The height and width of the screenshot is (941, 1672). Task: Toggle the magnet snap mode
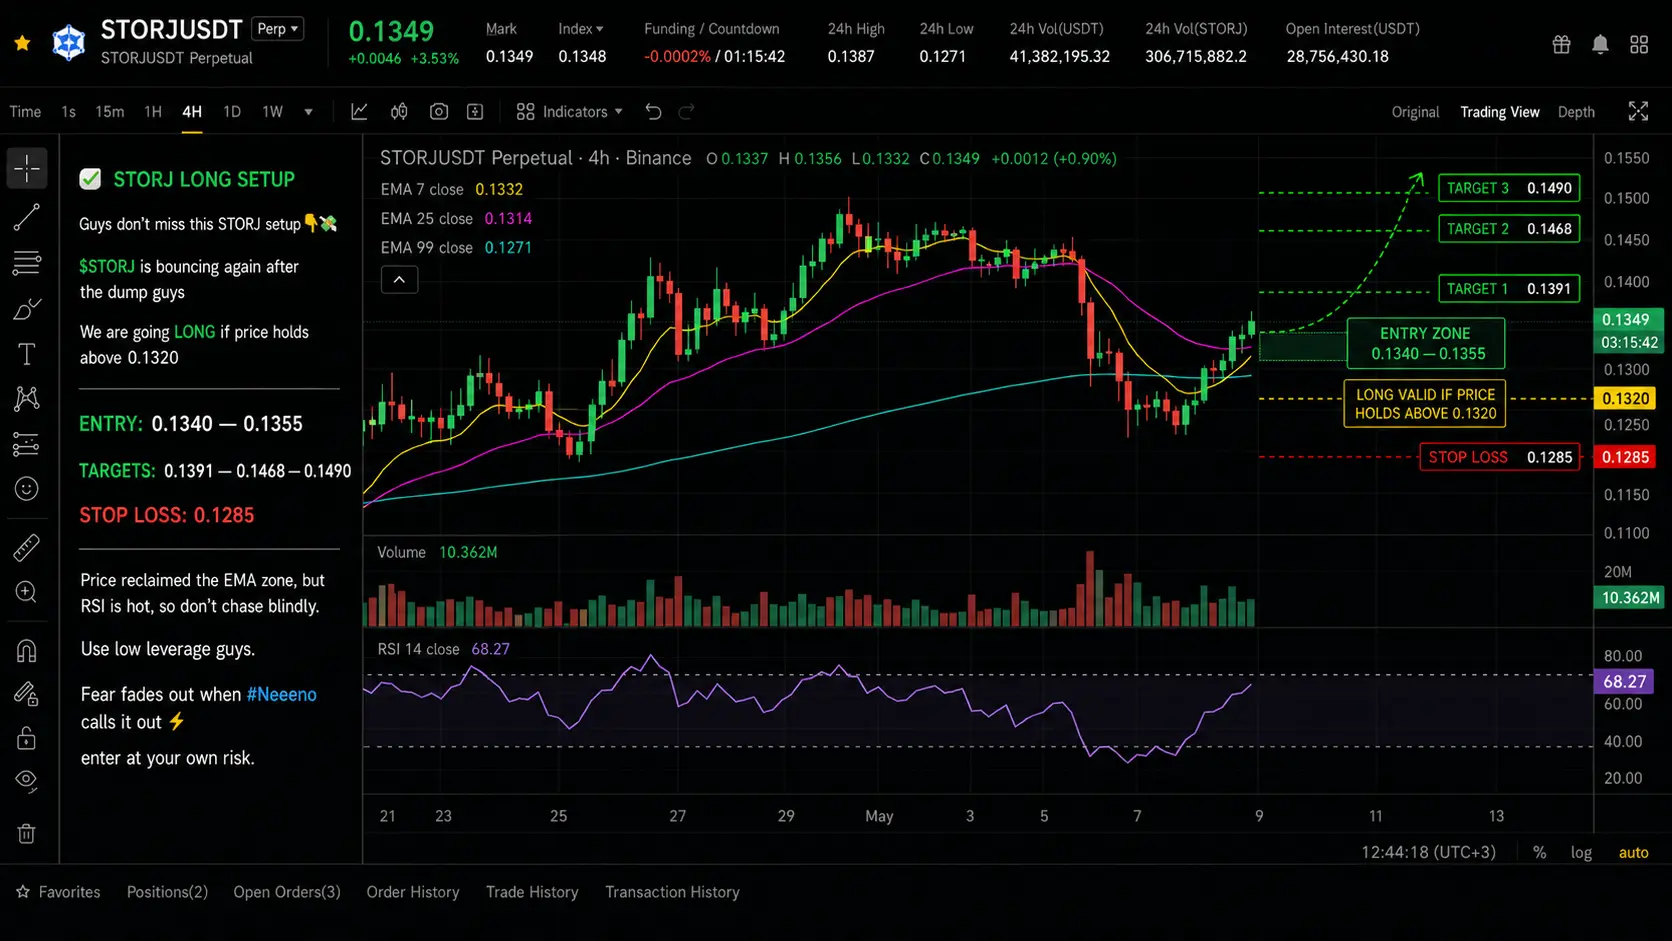pos(27,651)
